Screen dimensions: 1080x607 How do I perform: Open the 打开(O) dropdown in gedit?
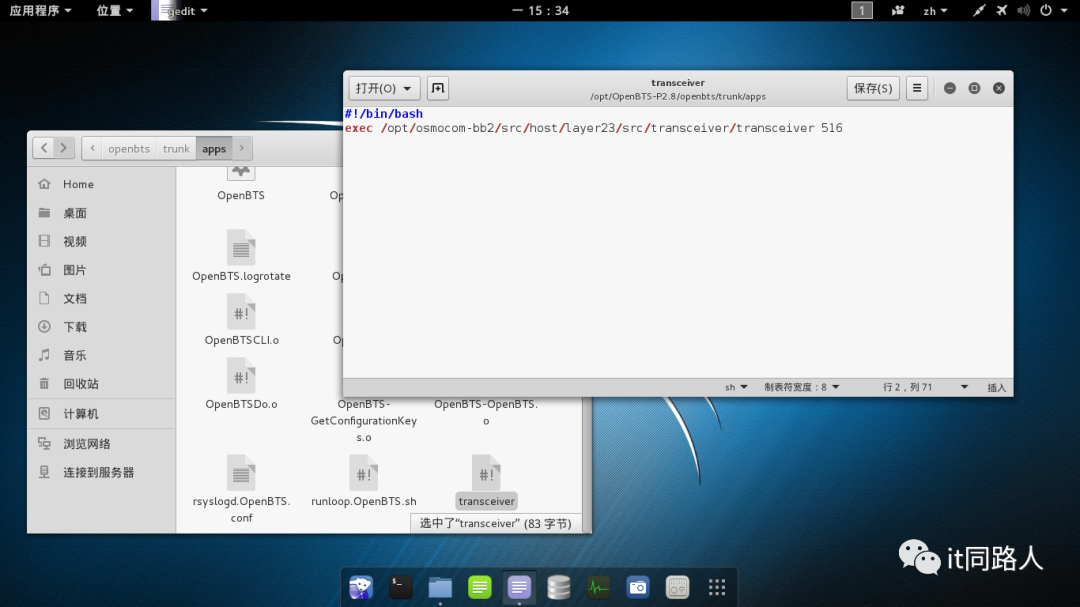[384, 88]
